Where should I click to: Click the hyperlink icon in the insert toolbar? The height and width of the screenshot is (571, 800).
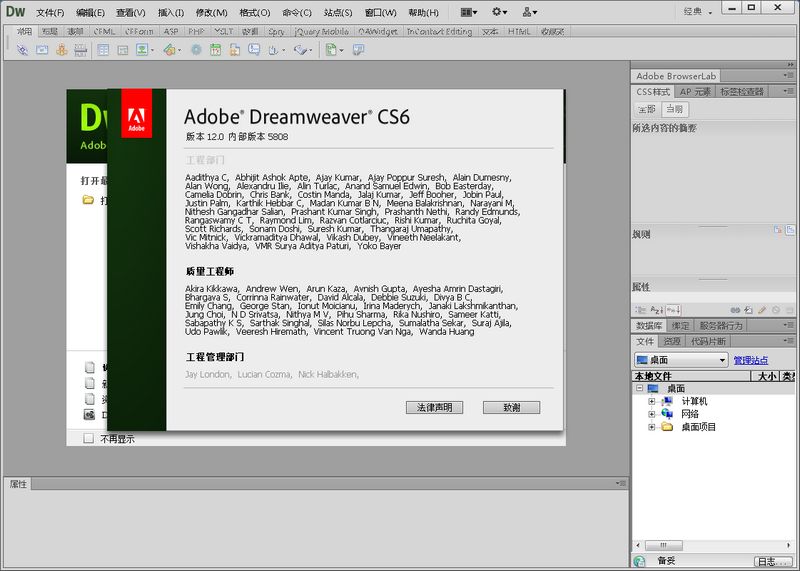(x=24, y=49)
